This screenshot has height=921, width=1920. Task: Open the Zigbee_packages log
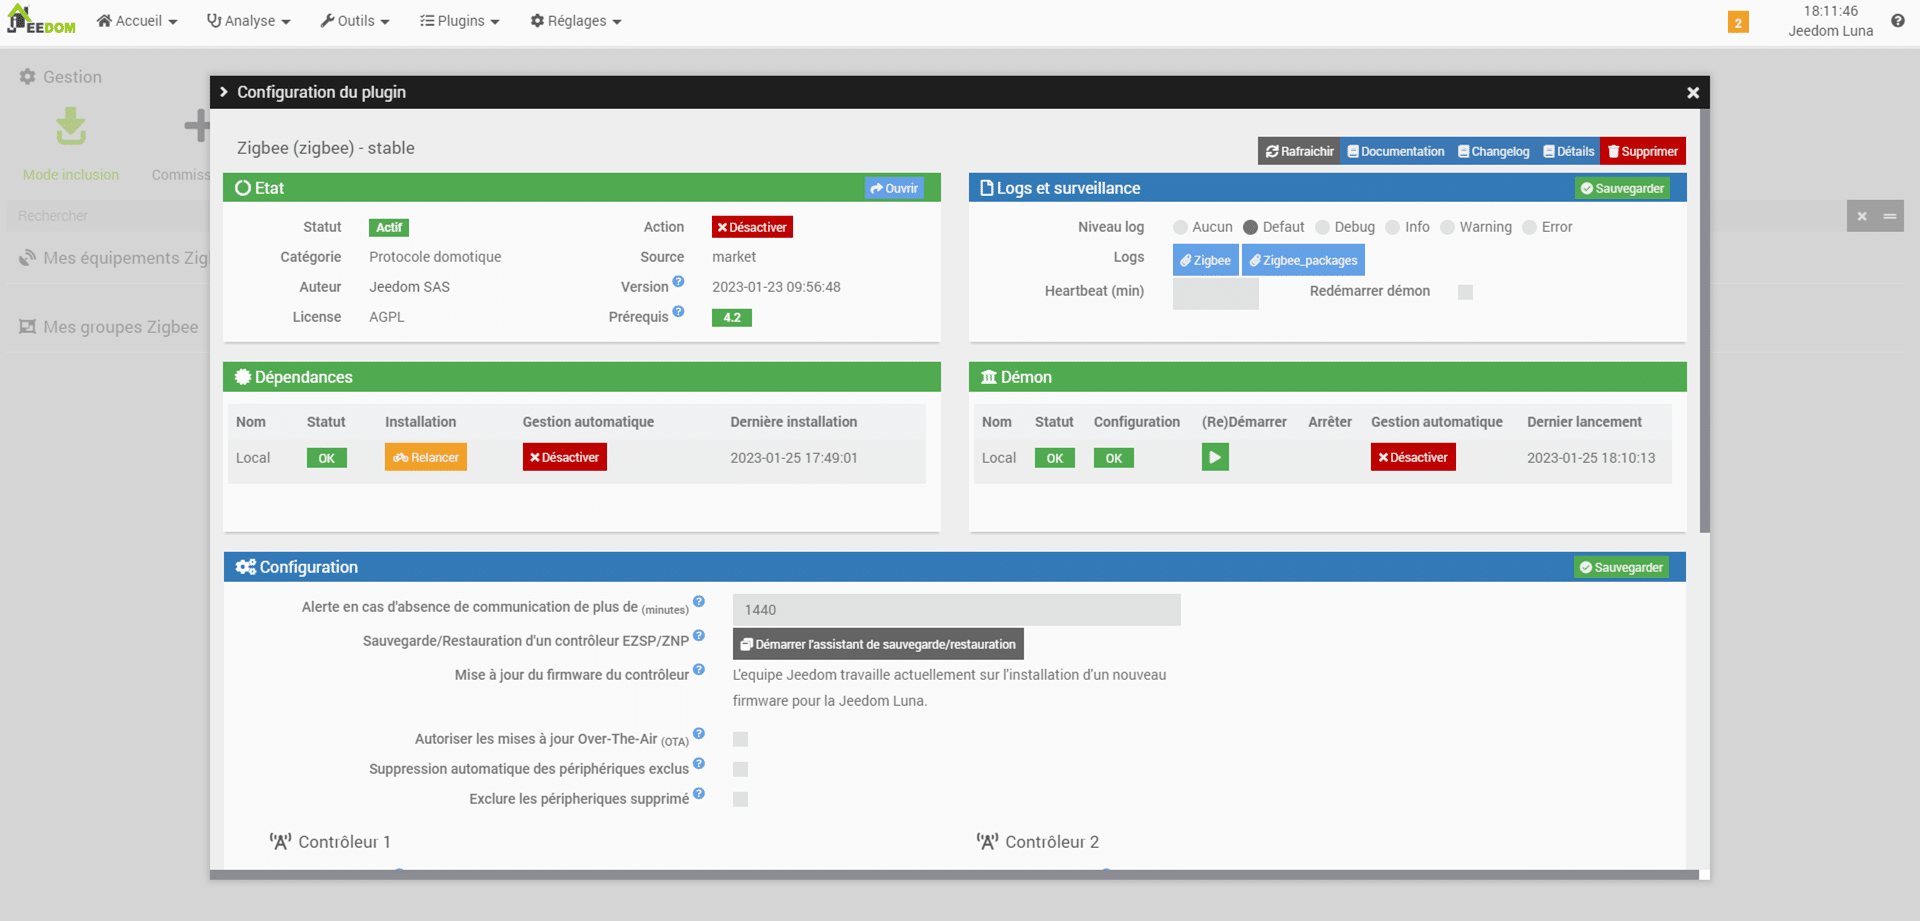1303,260
